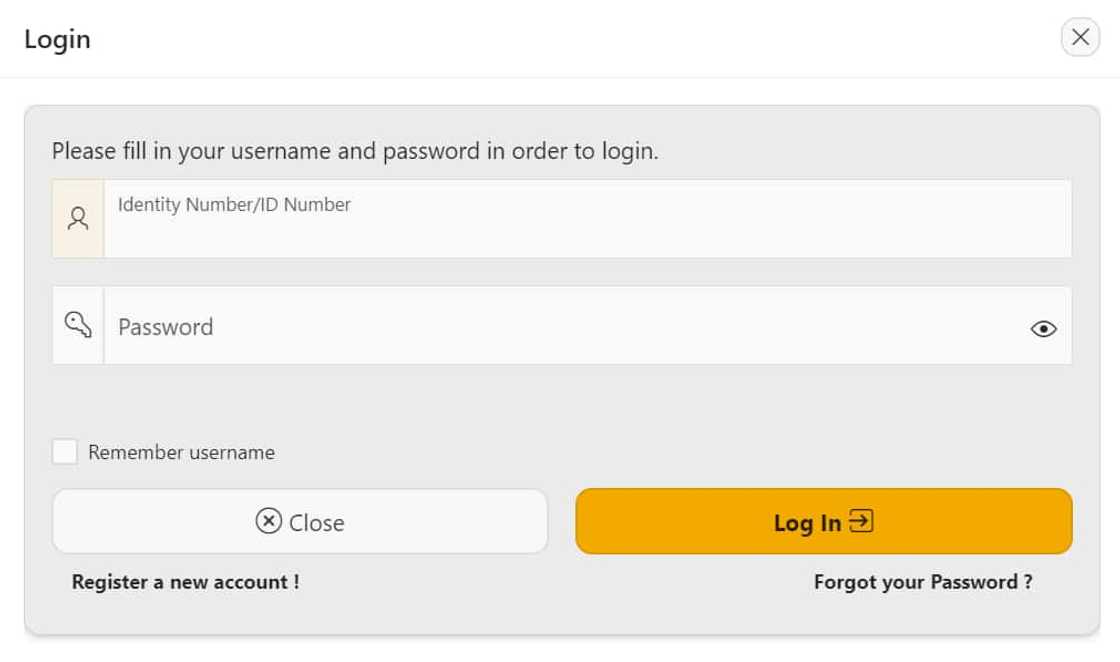Focus the Identity Number/ID Number field
This screenshot has width=1120, height=662.
coord(587,228)
